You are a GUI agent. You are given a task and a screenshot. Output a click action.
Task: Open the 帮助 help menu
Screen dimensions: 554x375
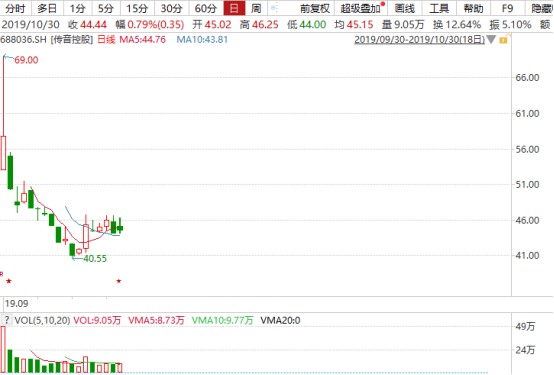(x=473, y=8)
